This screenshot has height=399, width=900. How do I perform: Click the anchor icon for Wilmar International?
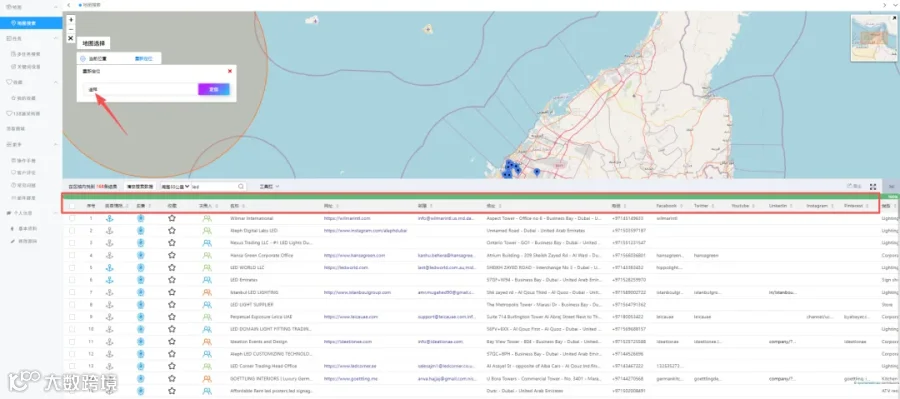pyautogui.click(x=110, y=218)
